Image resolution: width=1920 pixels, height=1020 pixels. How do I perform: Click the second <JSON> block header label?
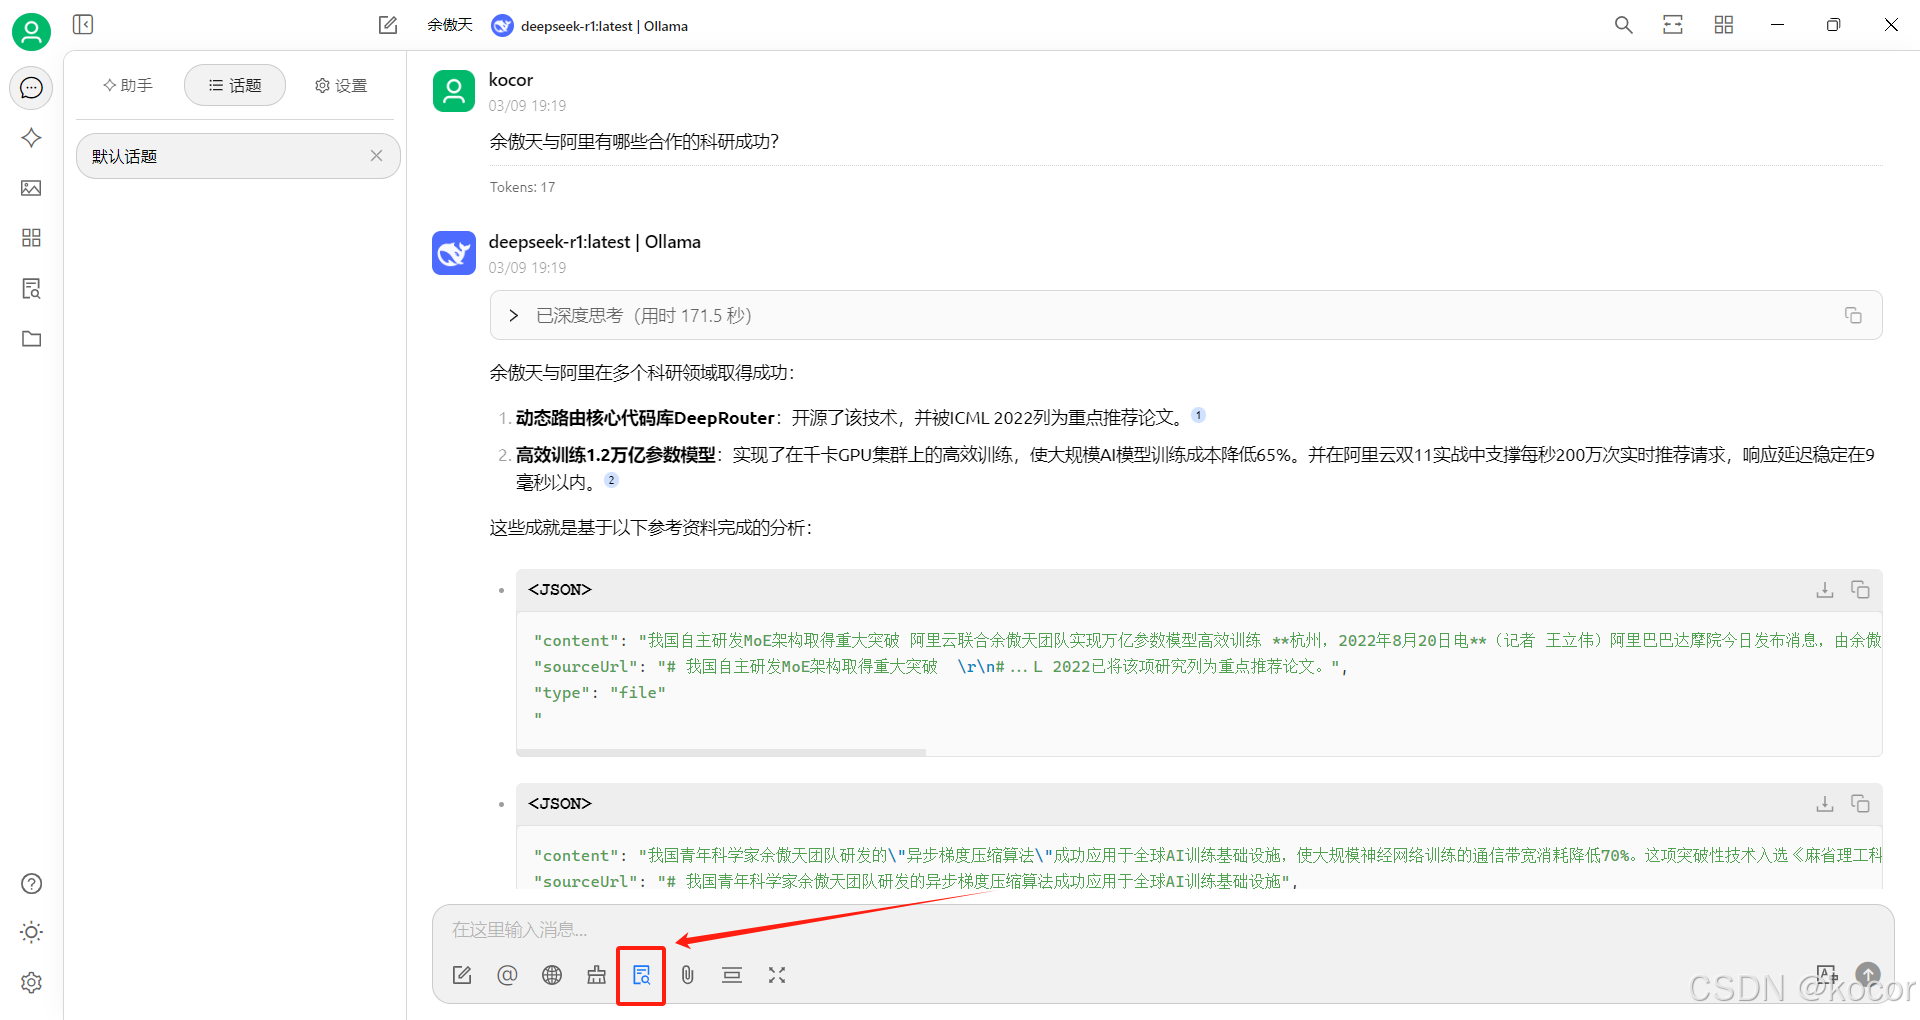coord(560,804)
